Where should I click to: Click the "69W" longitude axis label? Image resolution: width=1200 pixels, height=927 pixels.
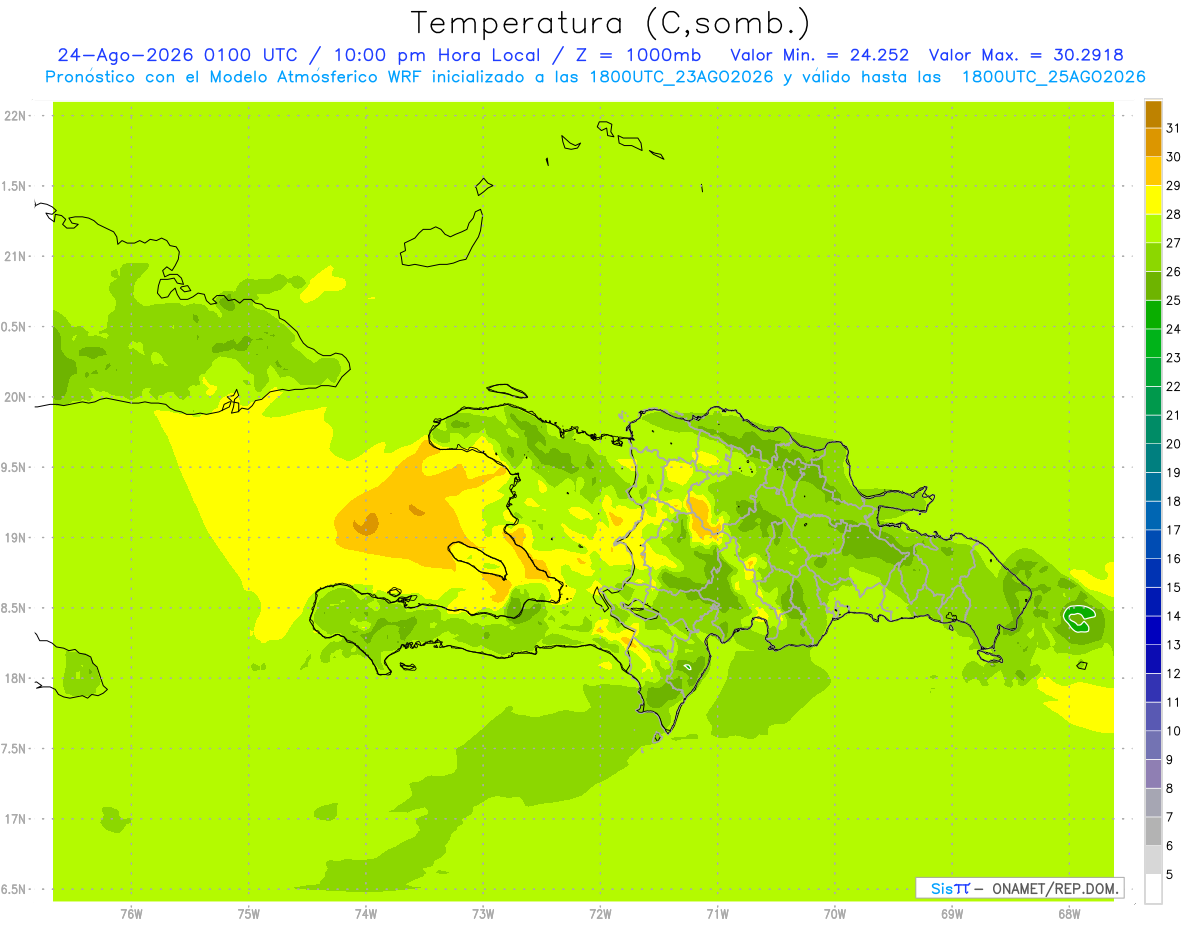952,914
